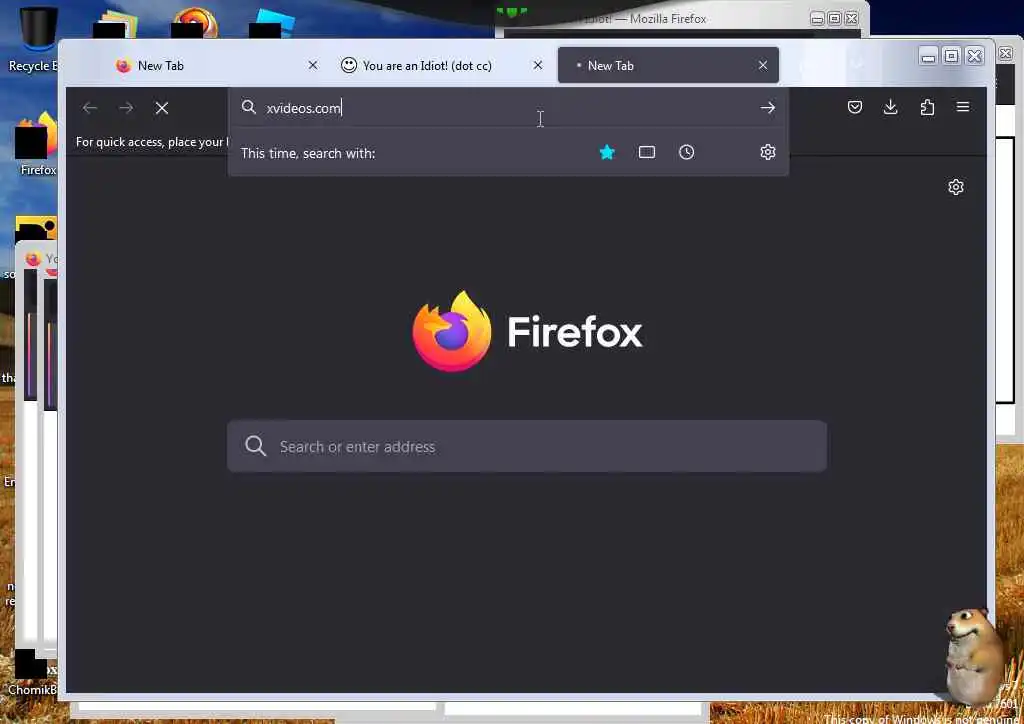The height and width of the screenshot is (724, 1024).
Task: Close the active New Tab tab
Action: pos(763,65)
